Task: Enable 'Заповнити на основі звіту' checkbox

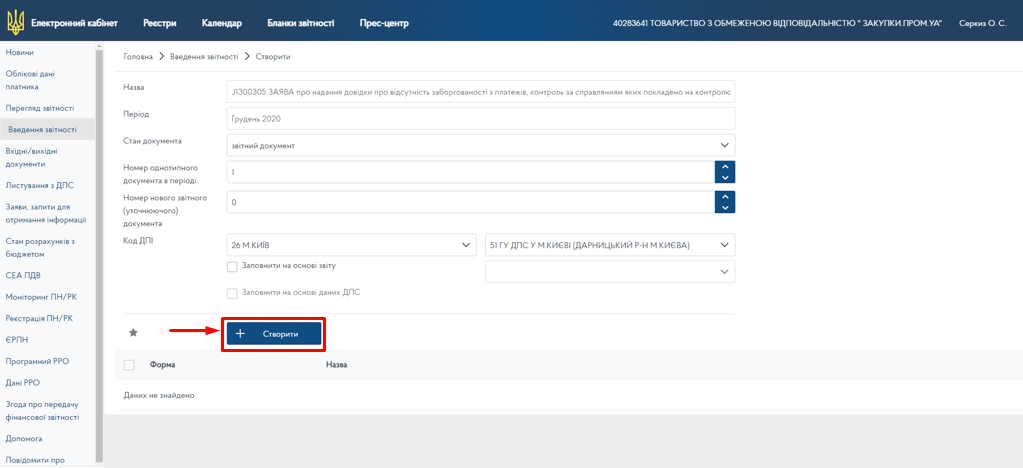Action: pyautogui.click(x=233, y=267)
